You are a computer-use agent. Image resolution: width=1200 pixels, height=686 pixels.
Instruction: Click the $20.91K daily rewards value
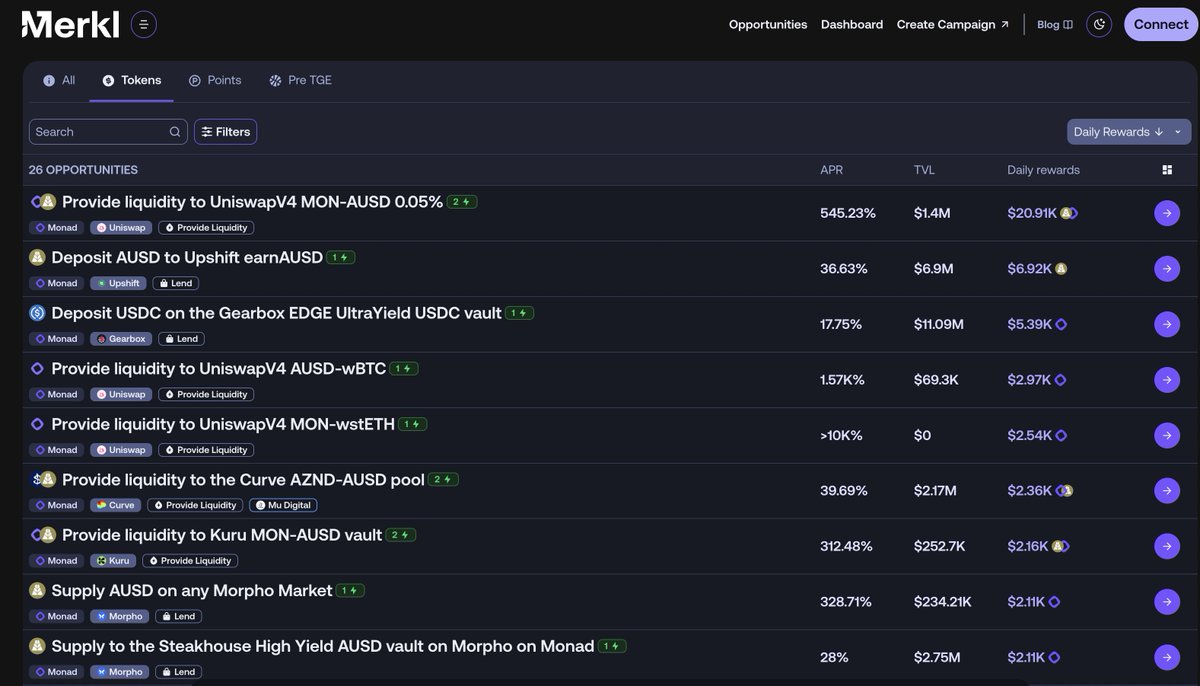[1032, 213]
